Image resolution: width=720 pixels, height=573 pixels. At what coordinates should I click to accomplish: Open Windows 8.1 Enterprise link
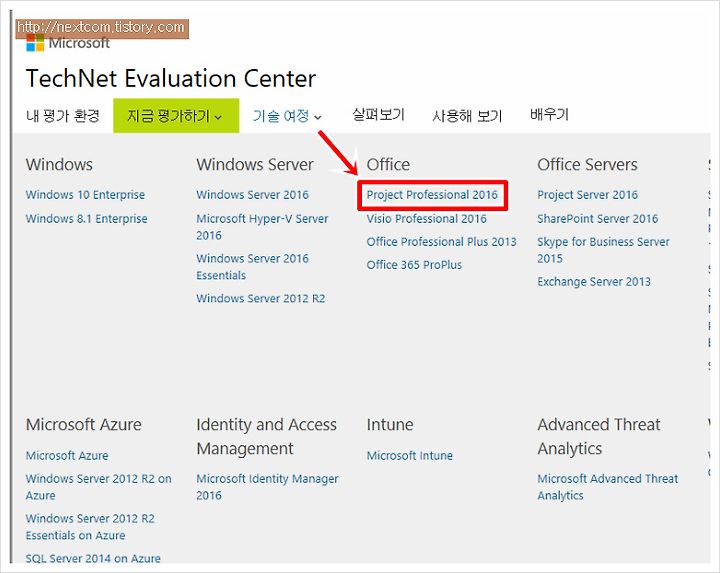[x=86, y=219]
